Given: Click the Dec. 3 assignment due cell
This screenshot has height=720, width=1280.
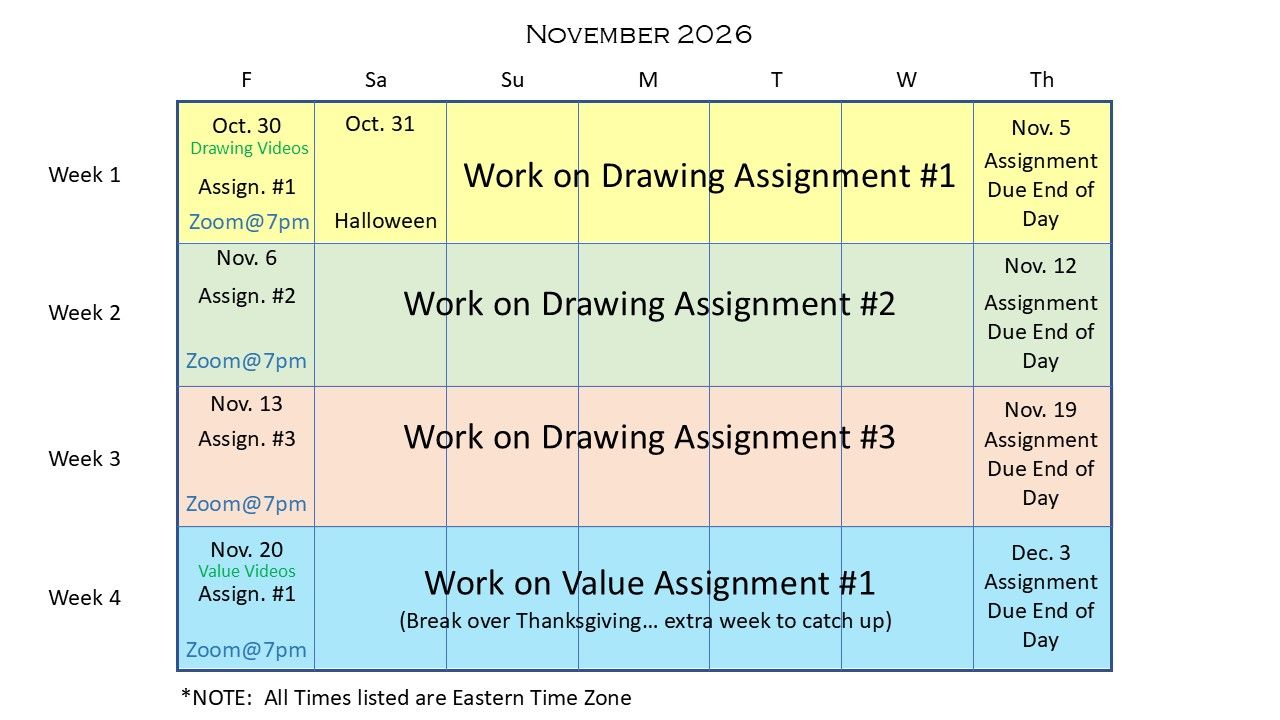Looking at the screenshot, I should coord(1041,598).
